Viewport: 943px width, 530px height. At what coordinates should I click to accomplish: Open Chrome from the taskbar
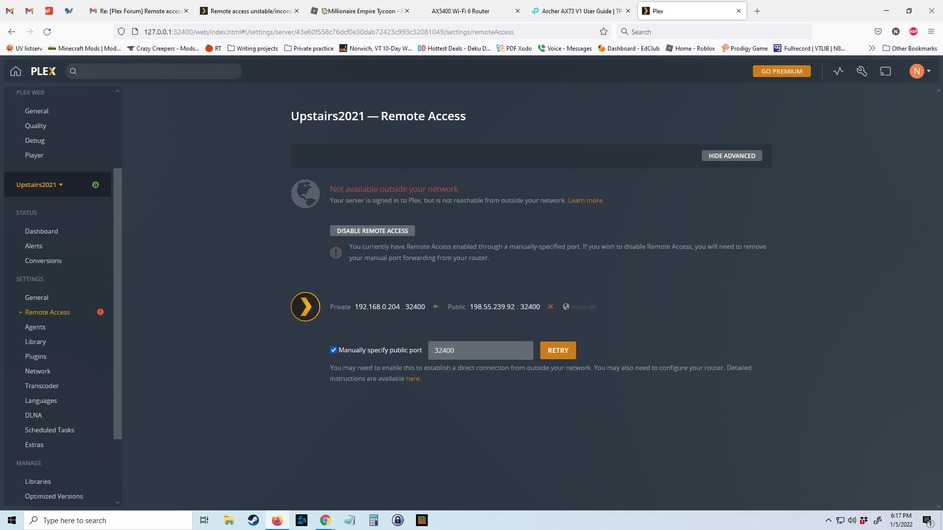click(x=325, y=520)
